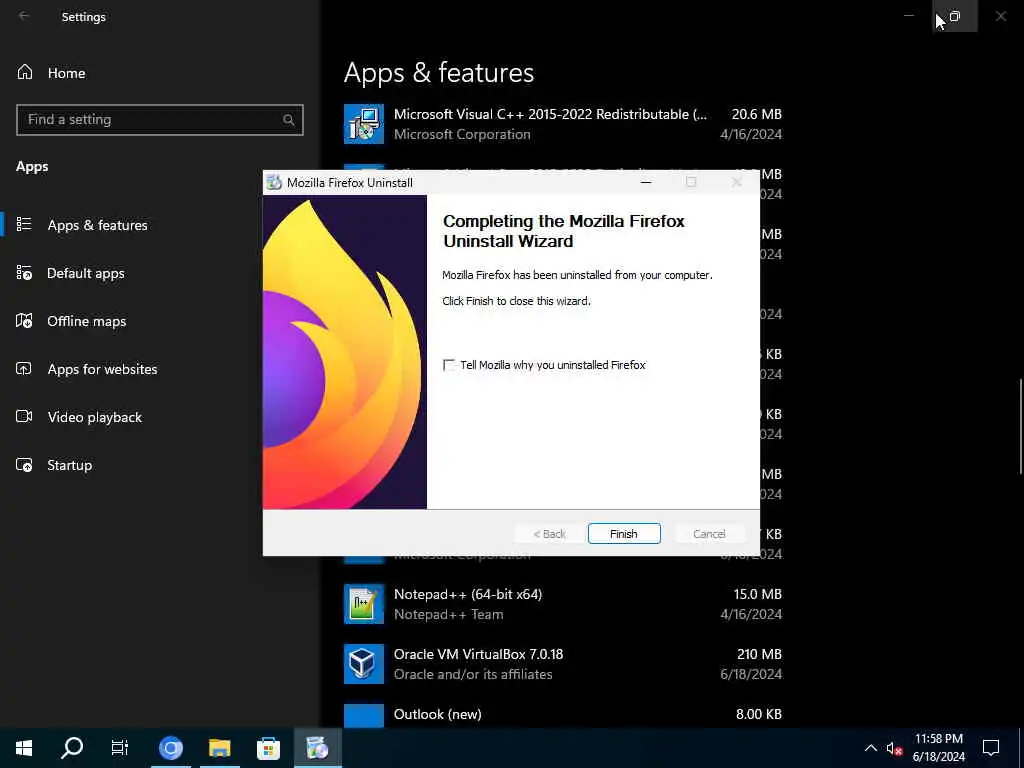Open the Windows Start menu

[24, 748]
